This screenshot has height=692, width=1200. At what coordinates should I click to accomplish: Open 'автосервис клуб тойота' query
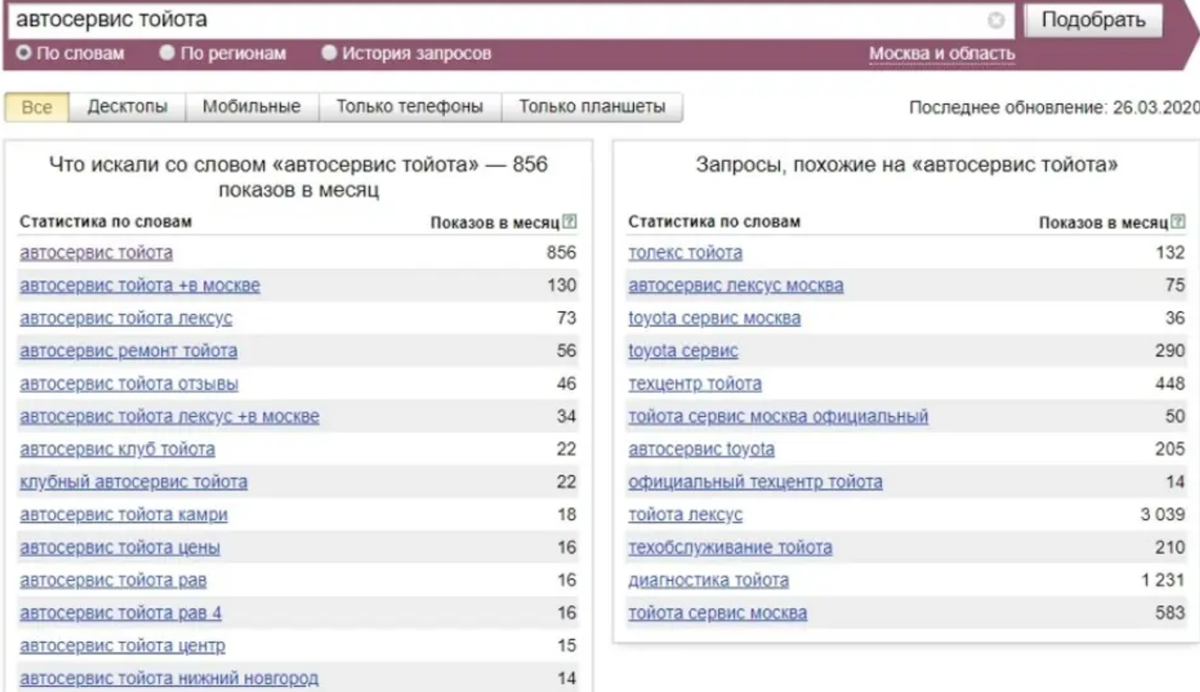[x=117, y=450]
